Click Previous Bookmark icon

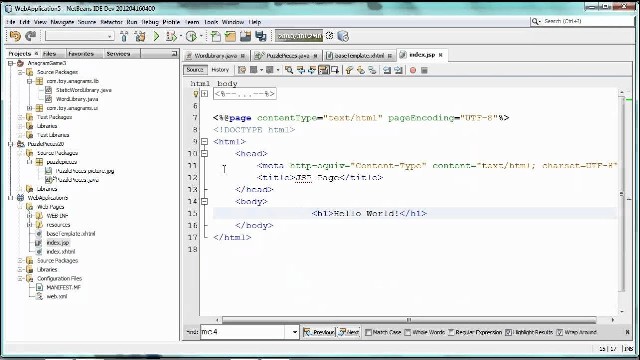click(349, 70)
